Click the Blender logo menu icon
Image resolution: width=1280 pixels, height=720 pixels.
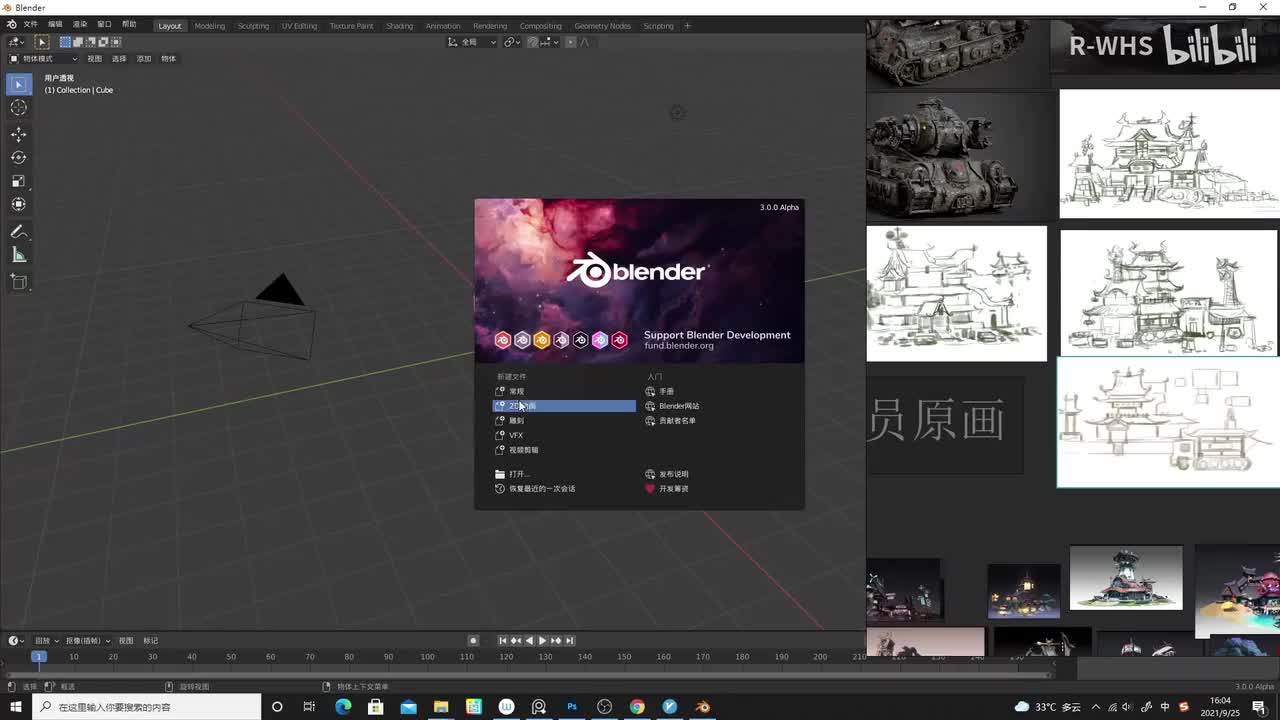point(11,25)
